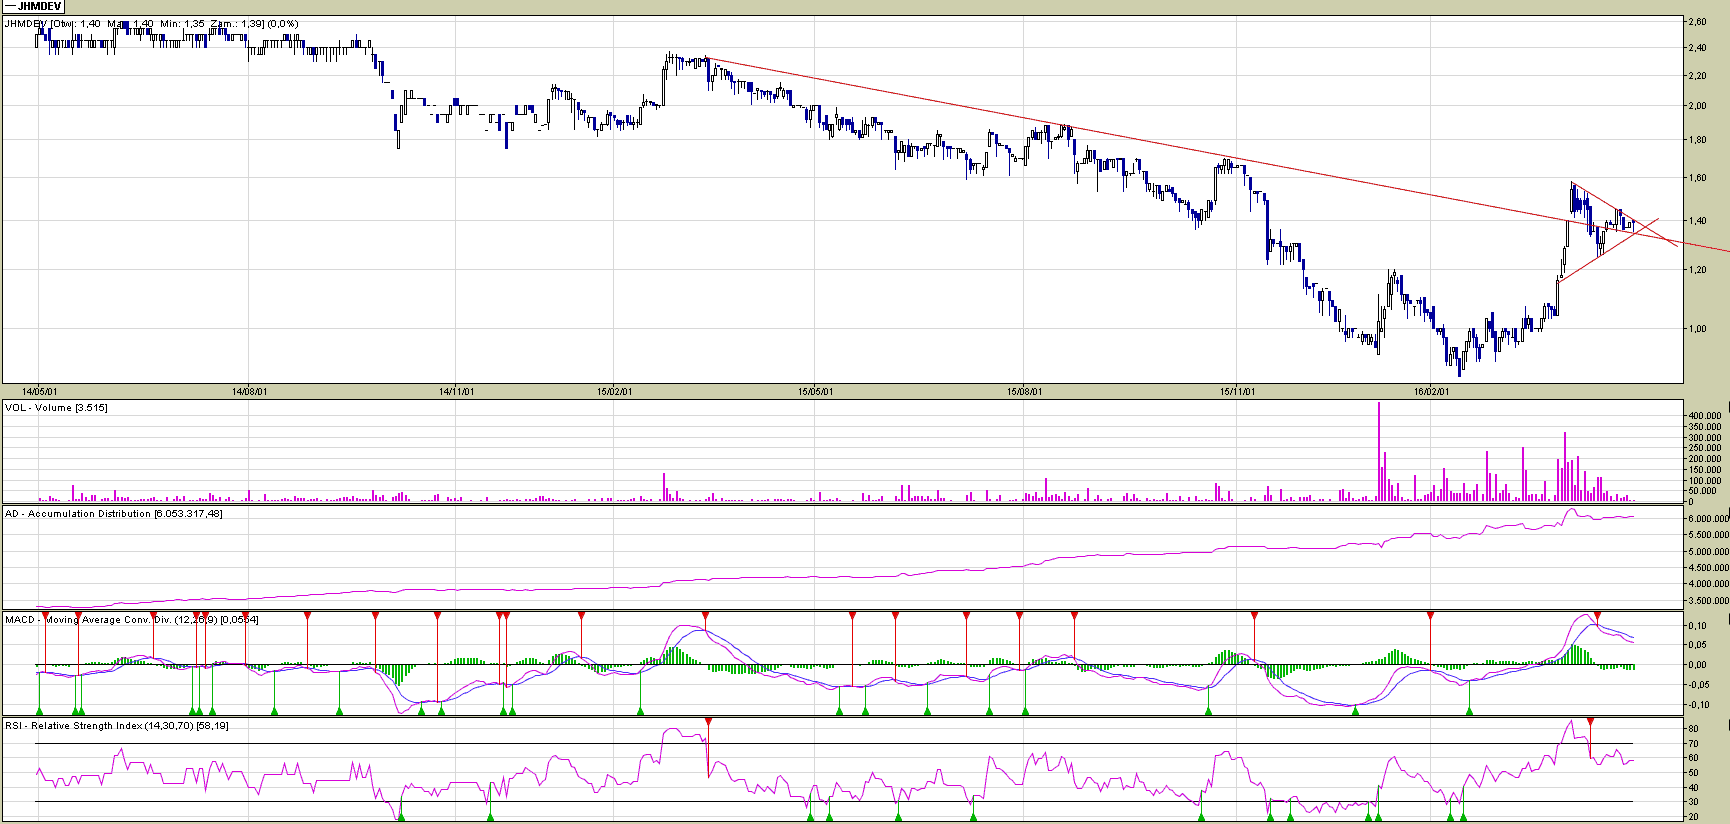Select the rightmost green RSI buy marker
The image size is (1730, 824).
pyautogui.click(x=1463, y=817)
